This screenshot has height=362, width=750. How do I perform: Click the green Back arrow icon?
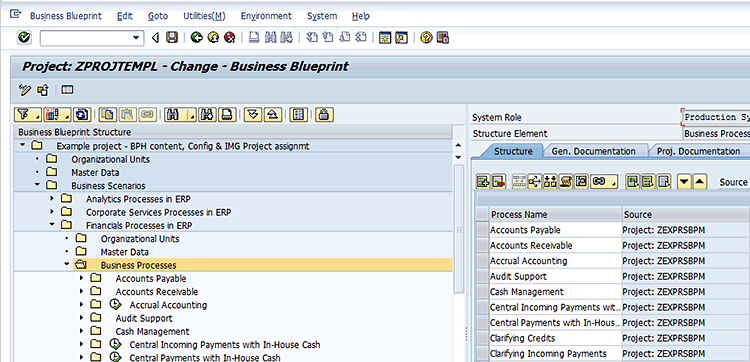[196, 37]
